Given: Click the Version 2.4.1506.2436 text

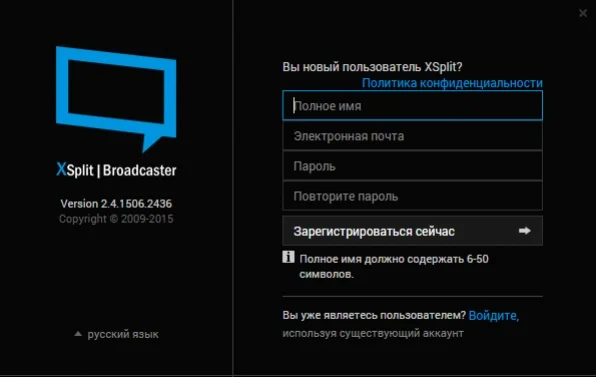Looking at the screenshot, I should 116,204.
